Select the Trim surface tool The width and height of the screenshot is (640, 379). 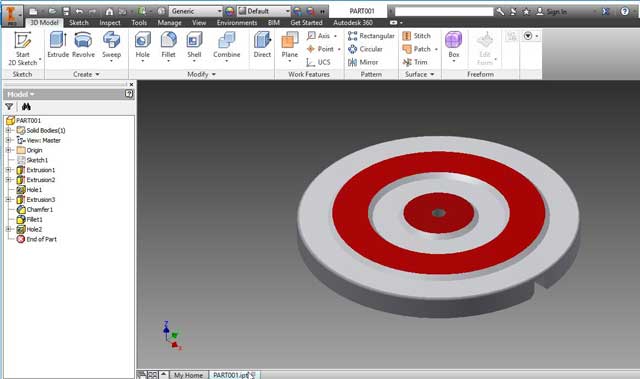[x=415, y=62]
